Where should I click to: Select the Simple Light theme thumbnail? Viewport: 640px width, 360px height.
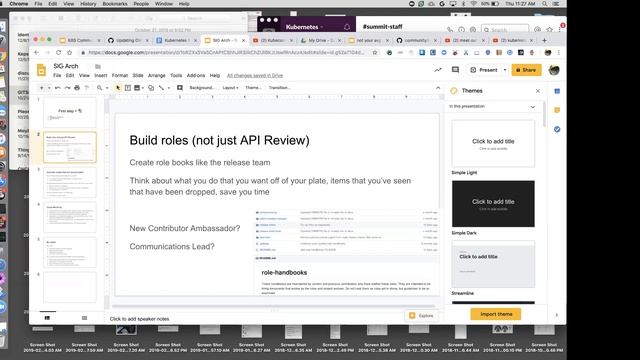tap(493, 144)
